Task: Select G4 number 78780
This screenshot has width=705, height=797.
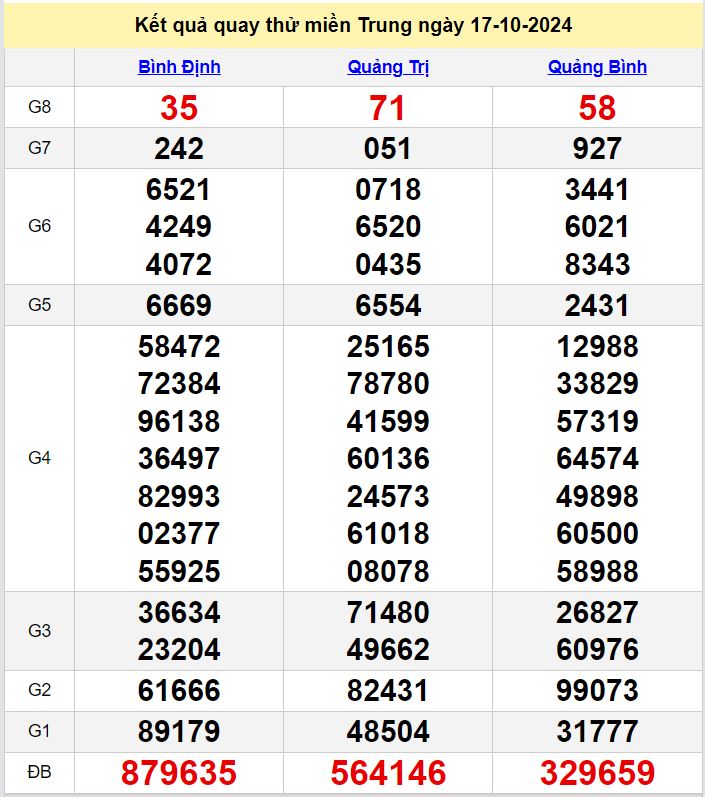Action: (388, 384)
